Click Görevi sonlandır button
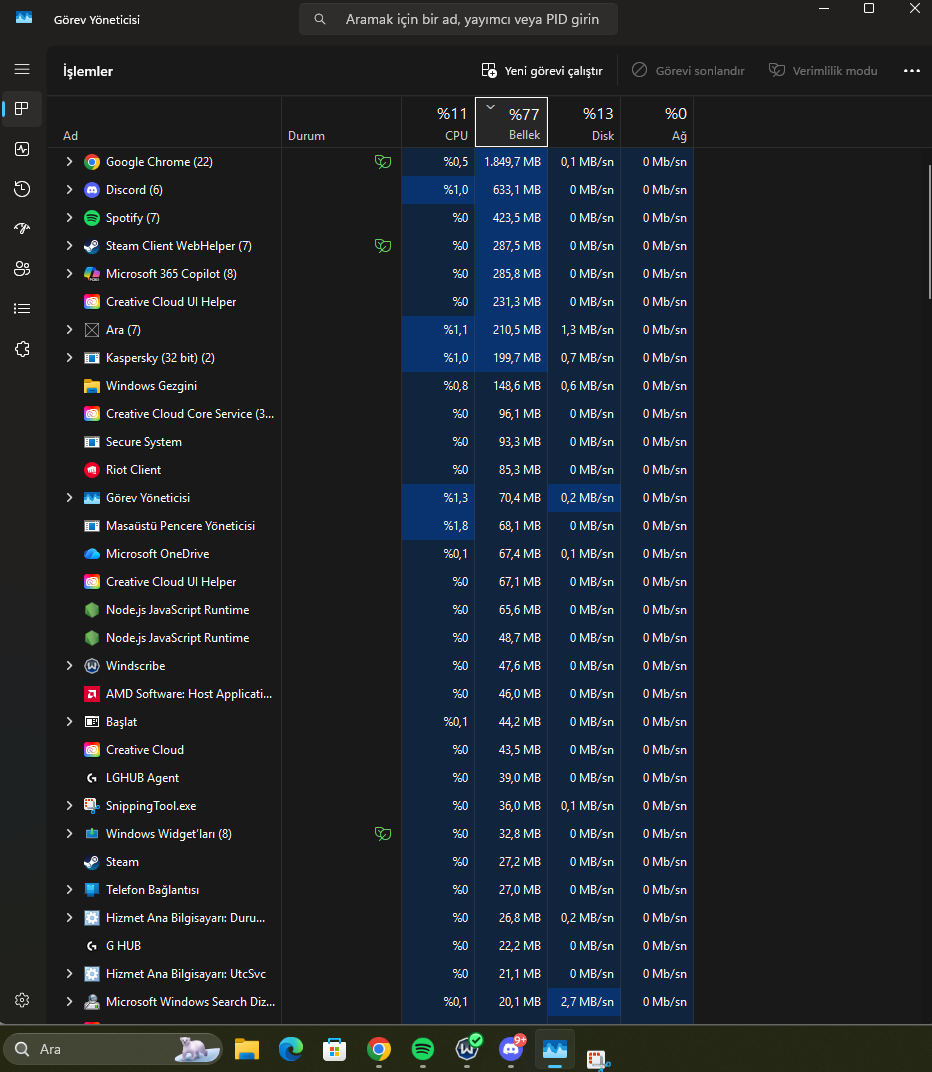This screenshot has width=932, height=1072. [x=688, y=70]
